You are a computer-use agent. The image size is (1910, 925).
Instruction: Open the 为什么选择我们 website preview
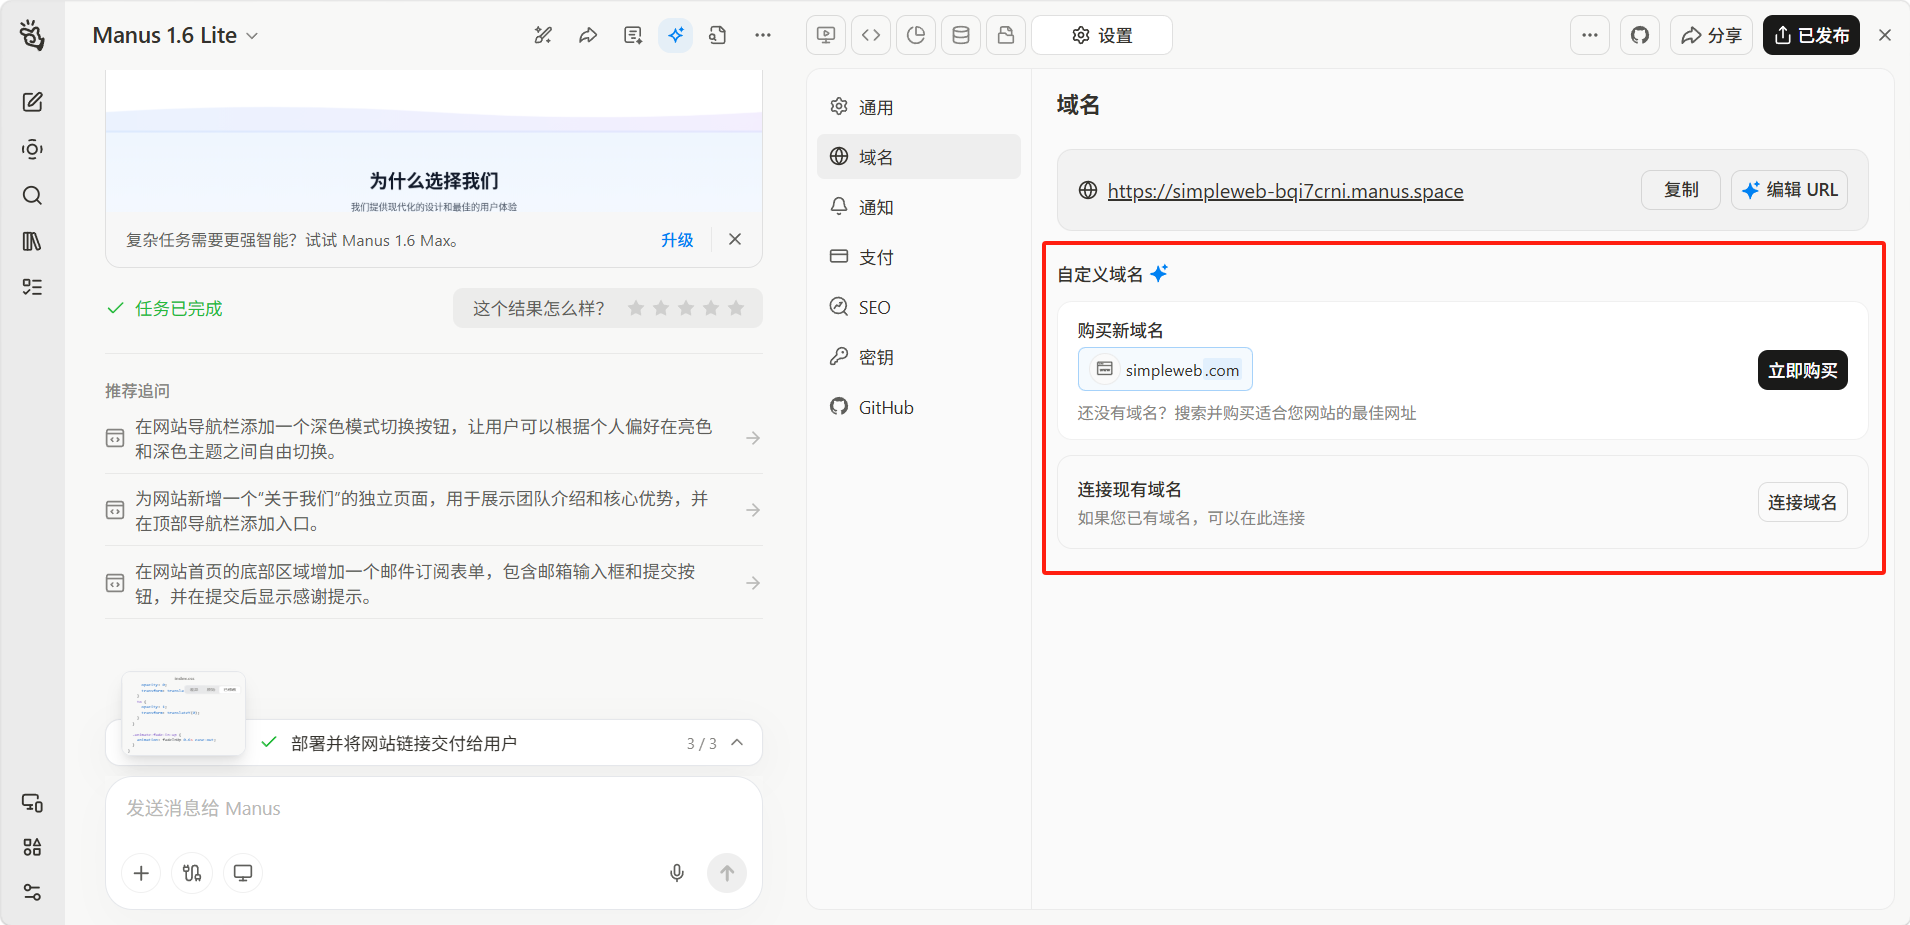[434, 143]
